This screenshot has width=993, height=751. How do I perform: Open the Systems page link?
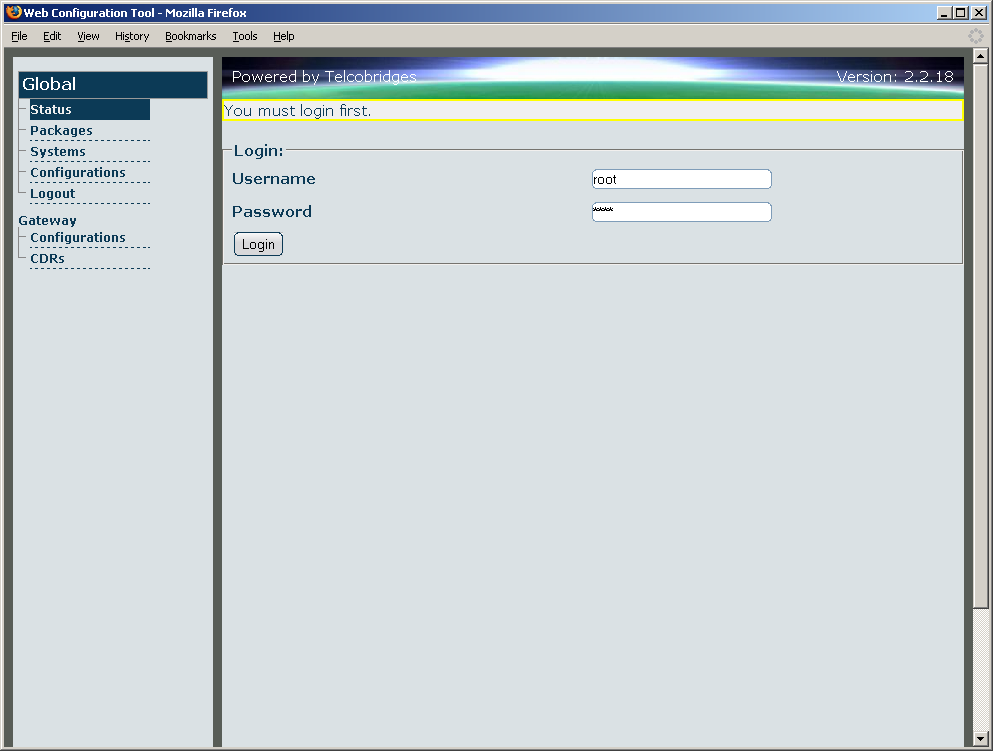point(58,151)
